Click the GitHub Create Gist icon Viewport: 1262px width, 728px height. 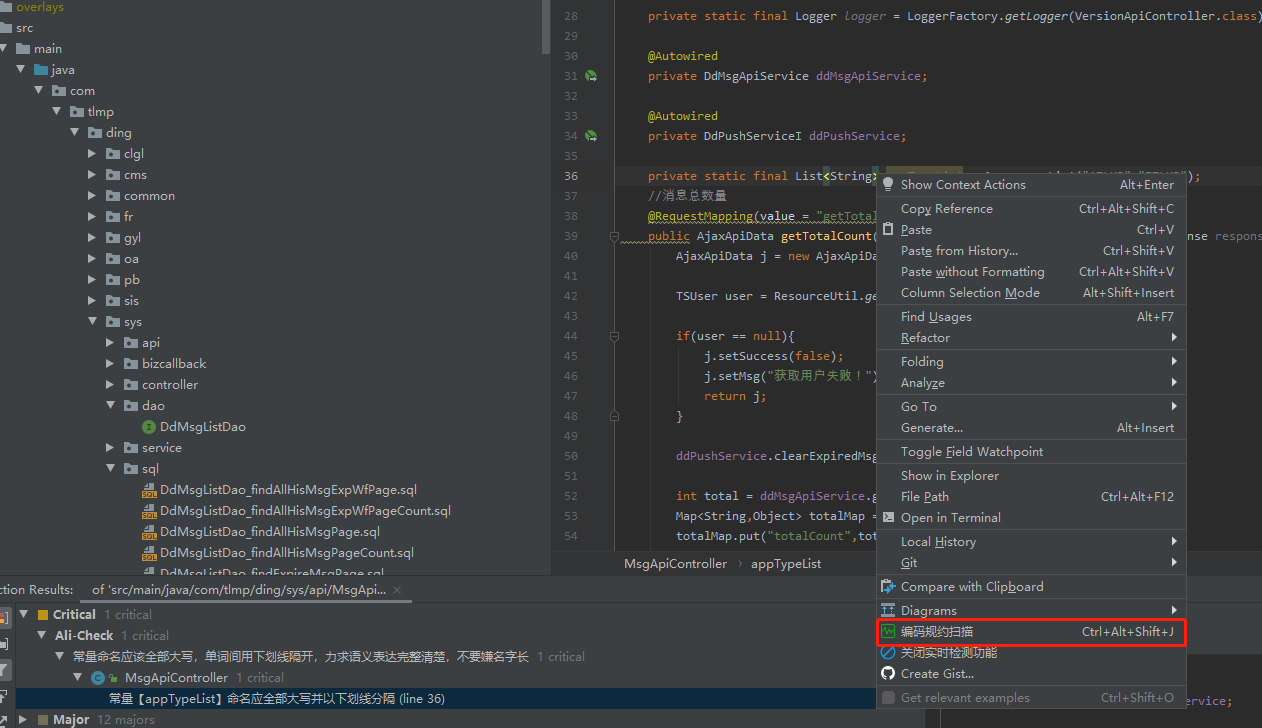(887, 673)
